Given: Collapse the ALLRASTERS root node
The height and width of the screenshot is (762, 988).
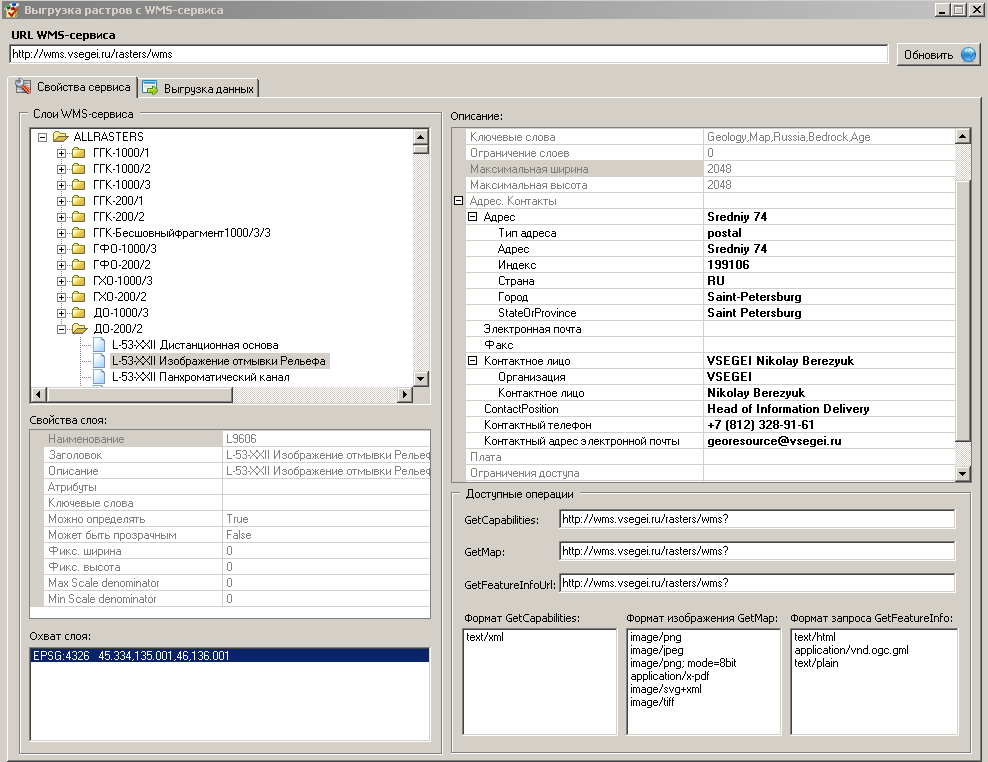Looking at the screenshot, I should (x=42, y=137).
